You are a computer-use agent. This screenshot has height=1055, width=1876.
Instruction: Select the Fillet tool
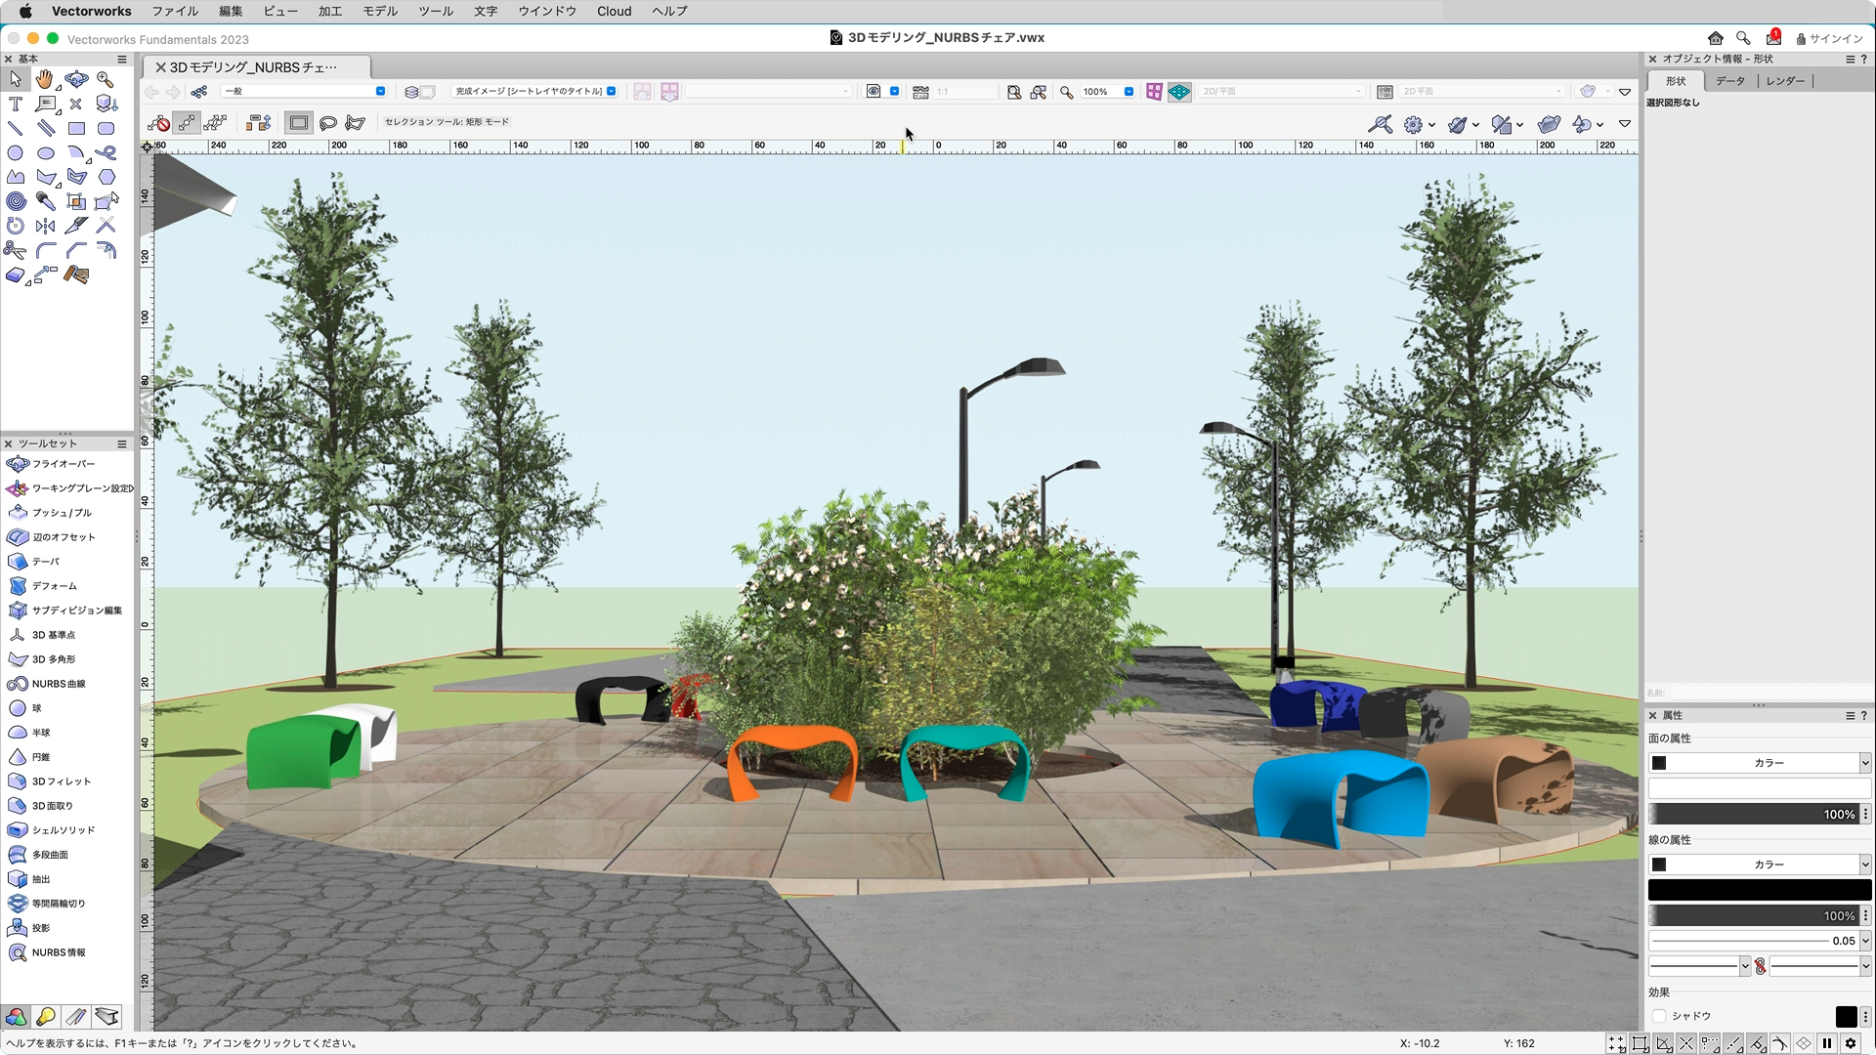45,250
